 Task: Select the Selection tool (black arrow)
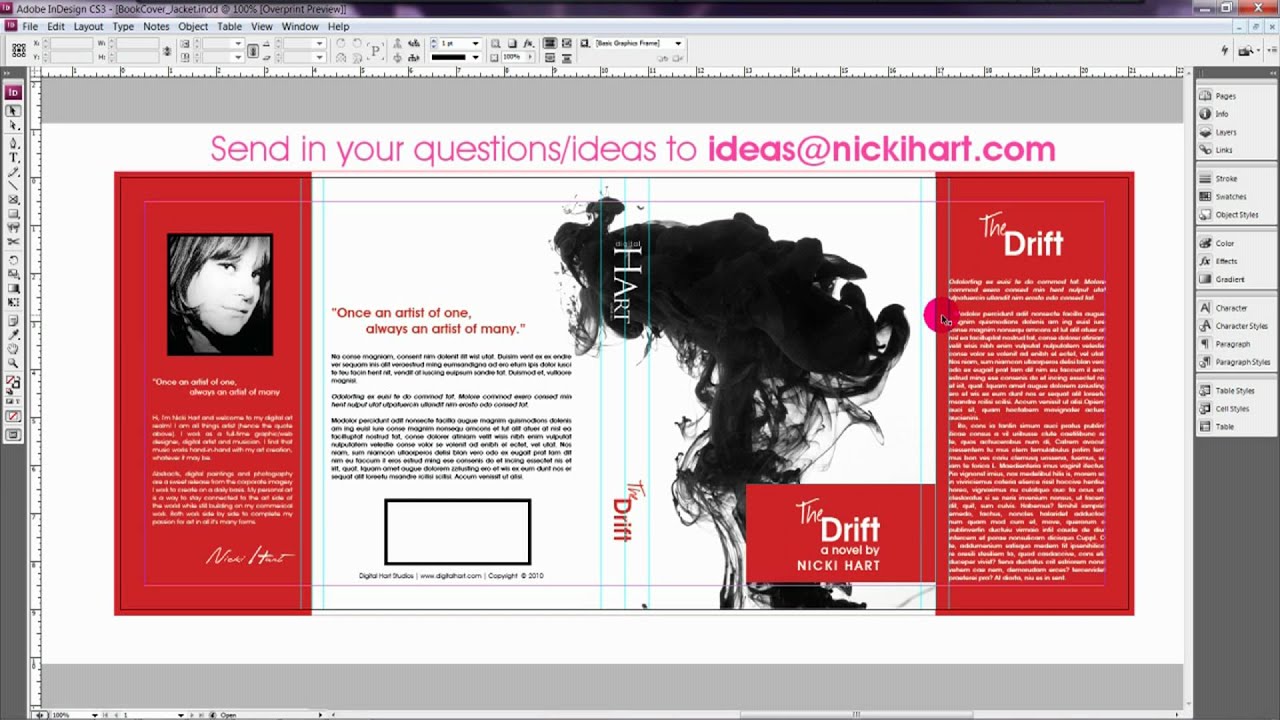click(14, 110)
